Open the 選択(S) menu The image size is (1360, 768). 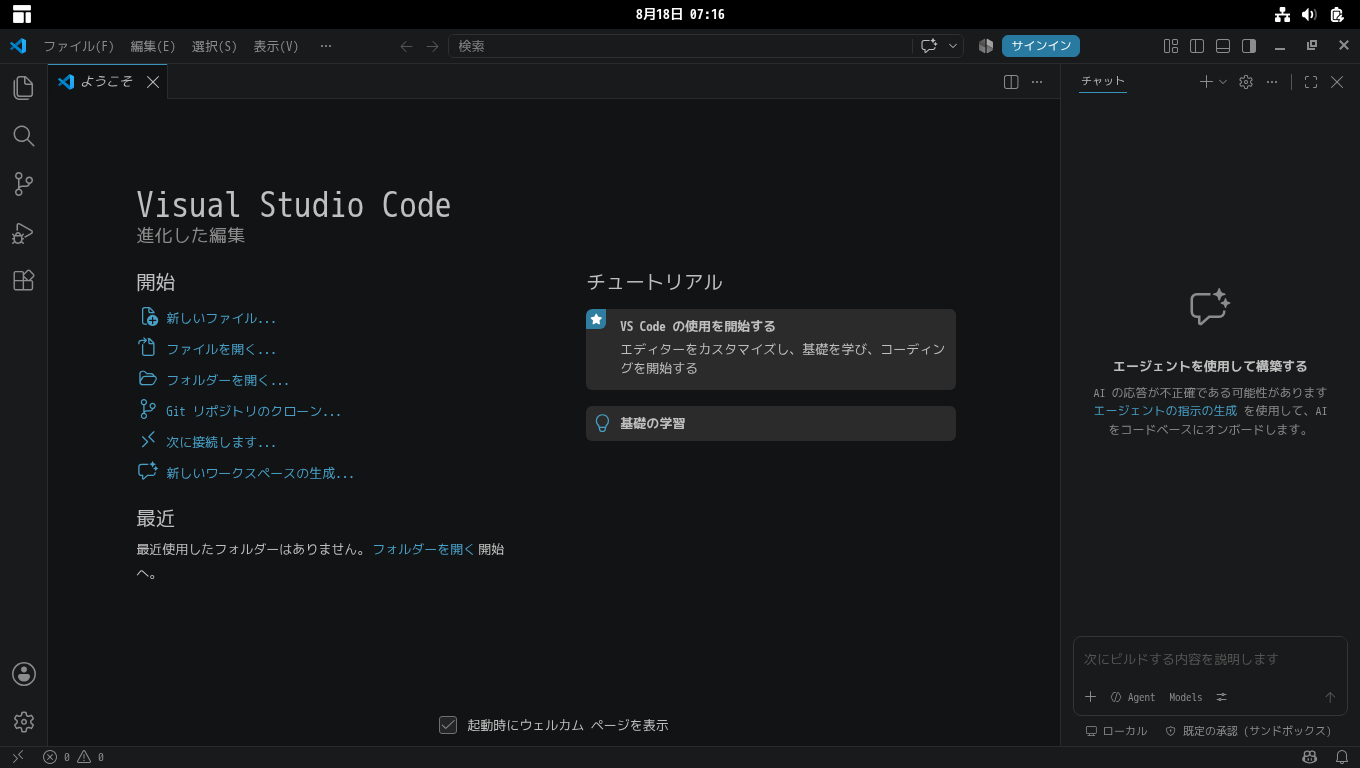tap(214, 46)
